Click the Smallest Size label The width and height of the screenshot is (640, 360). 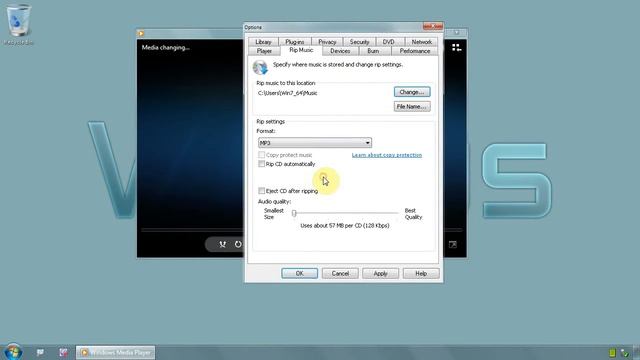(273, 214)
